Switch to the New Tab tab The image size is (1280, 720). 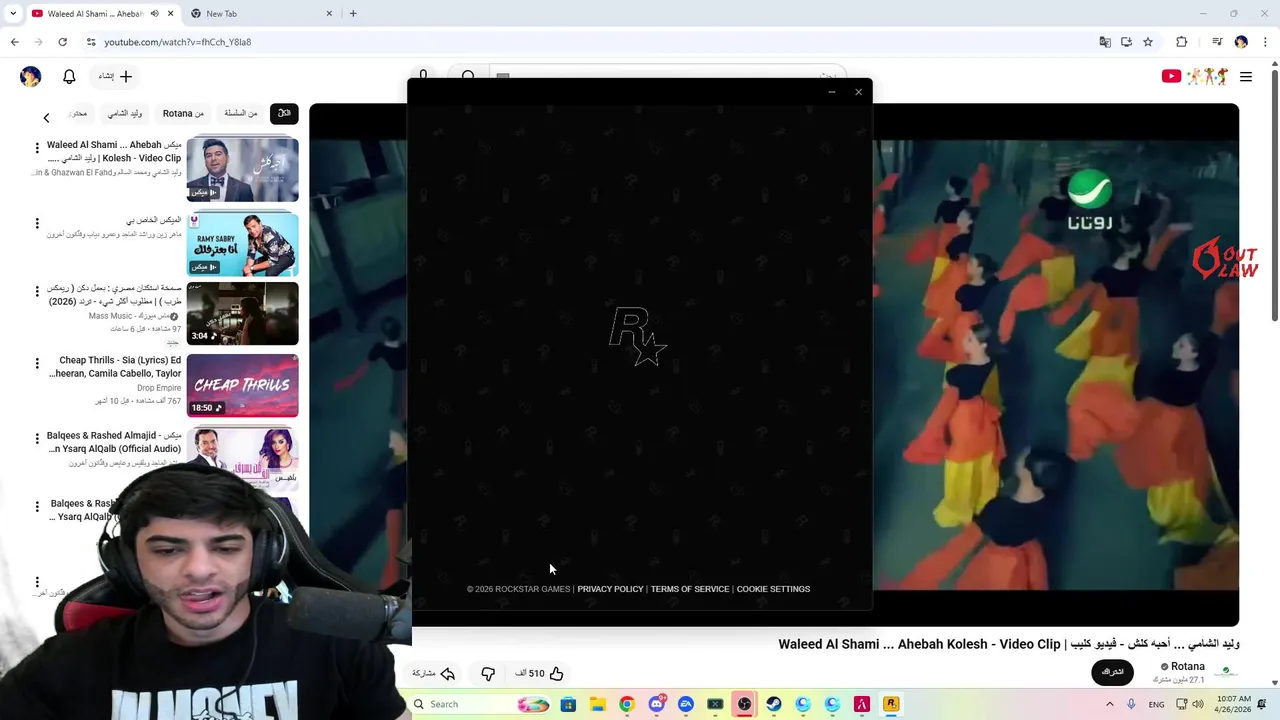pyautogui.click(x=260, y=14)
